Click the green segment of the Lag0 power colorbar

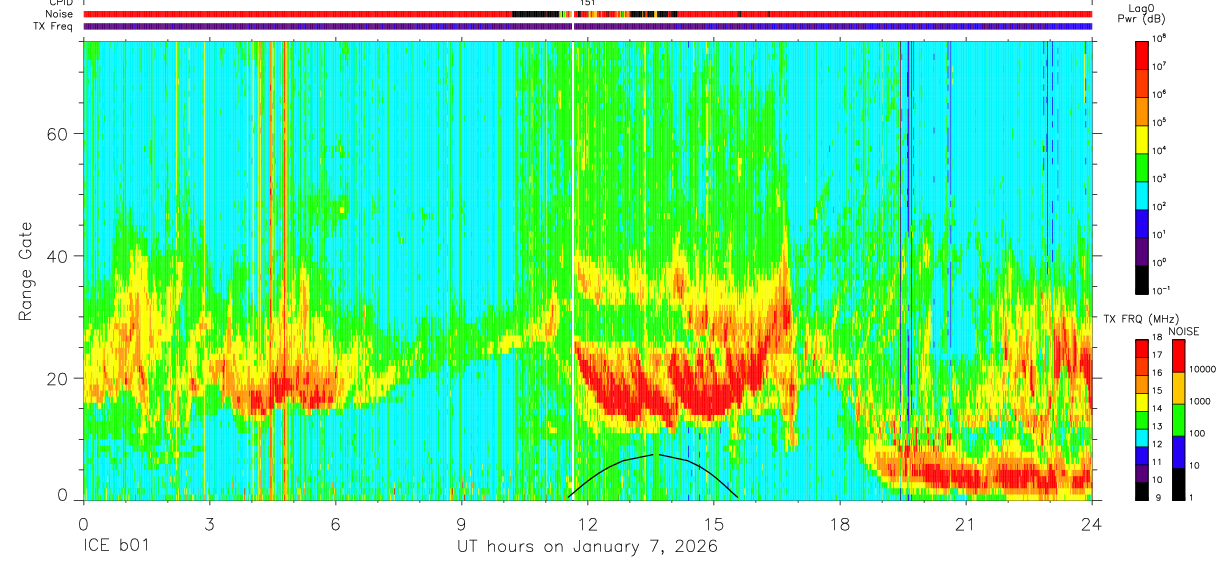click(1143, 166)
